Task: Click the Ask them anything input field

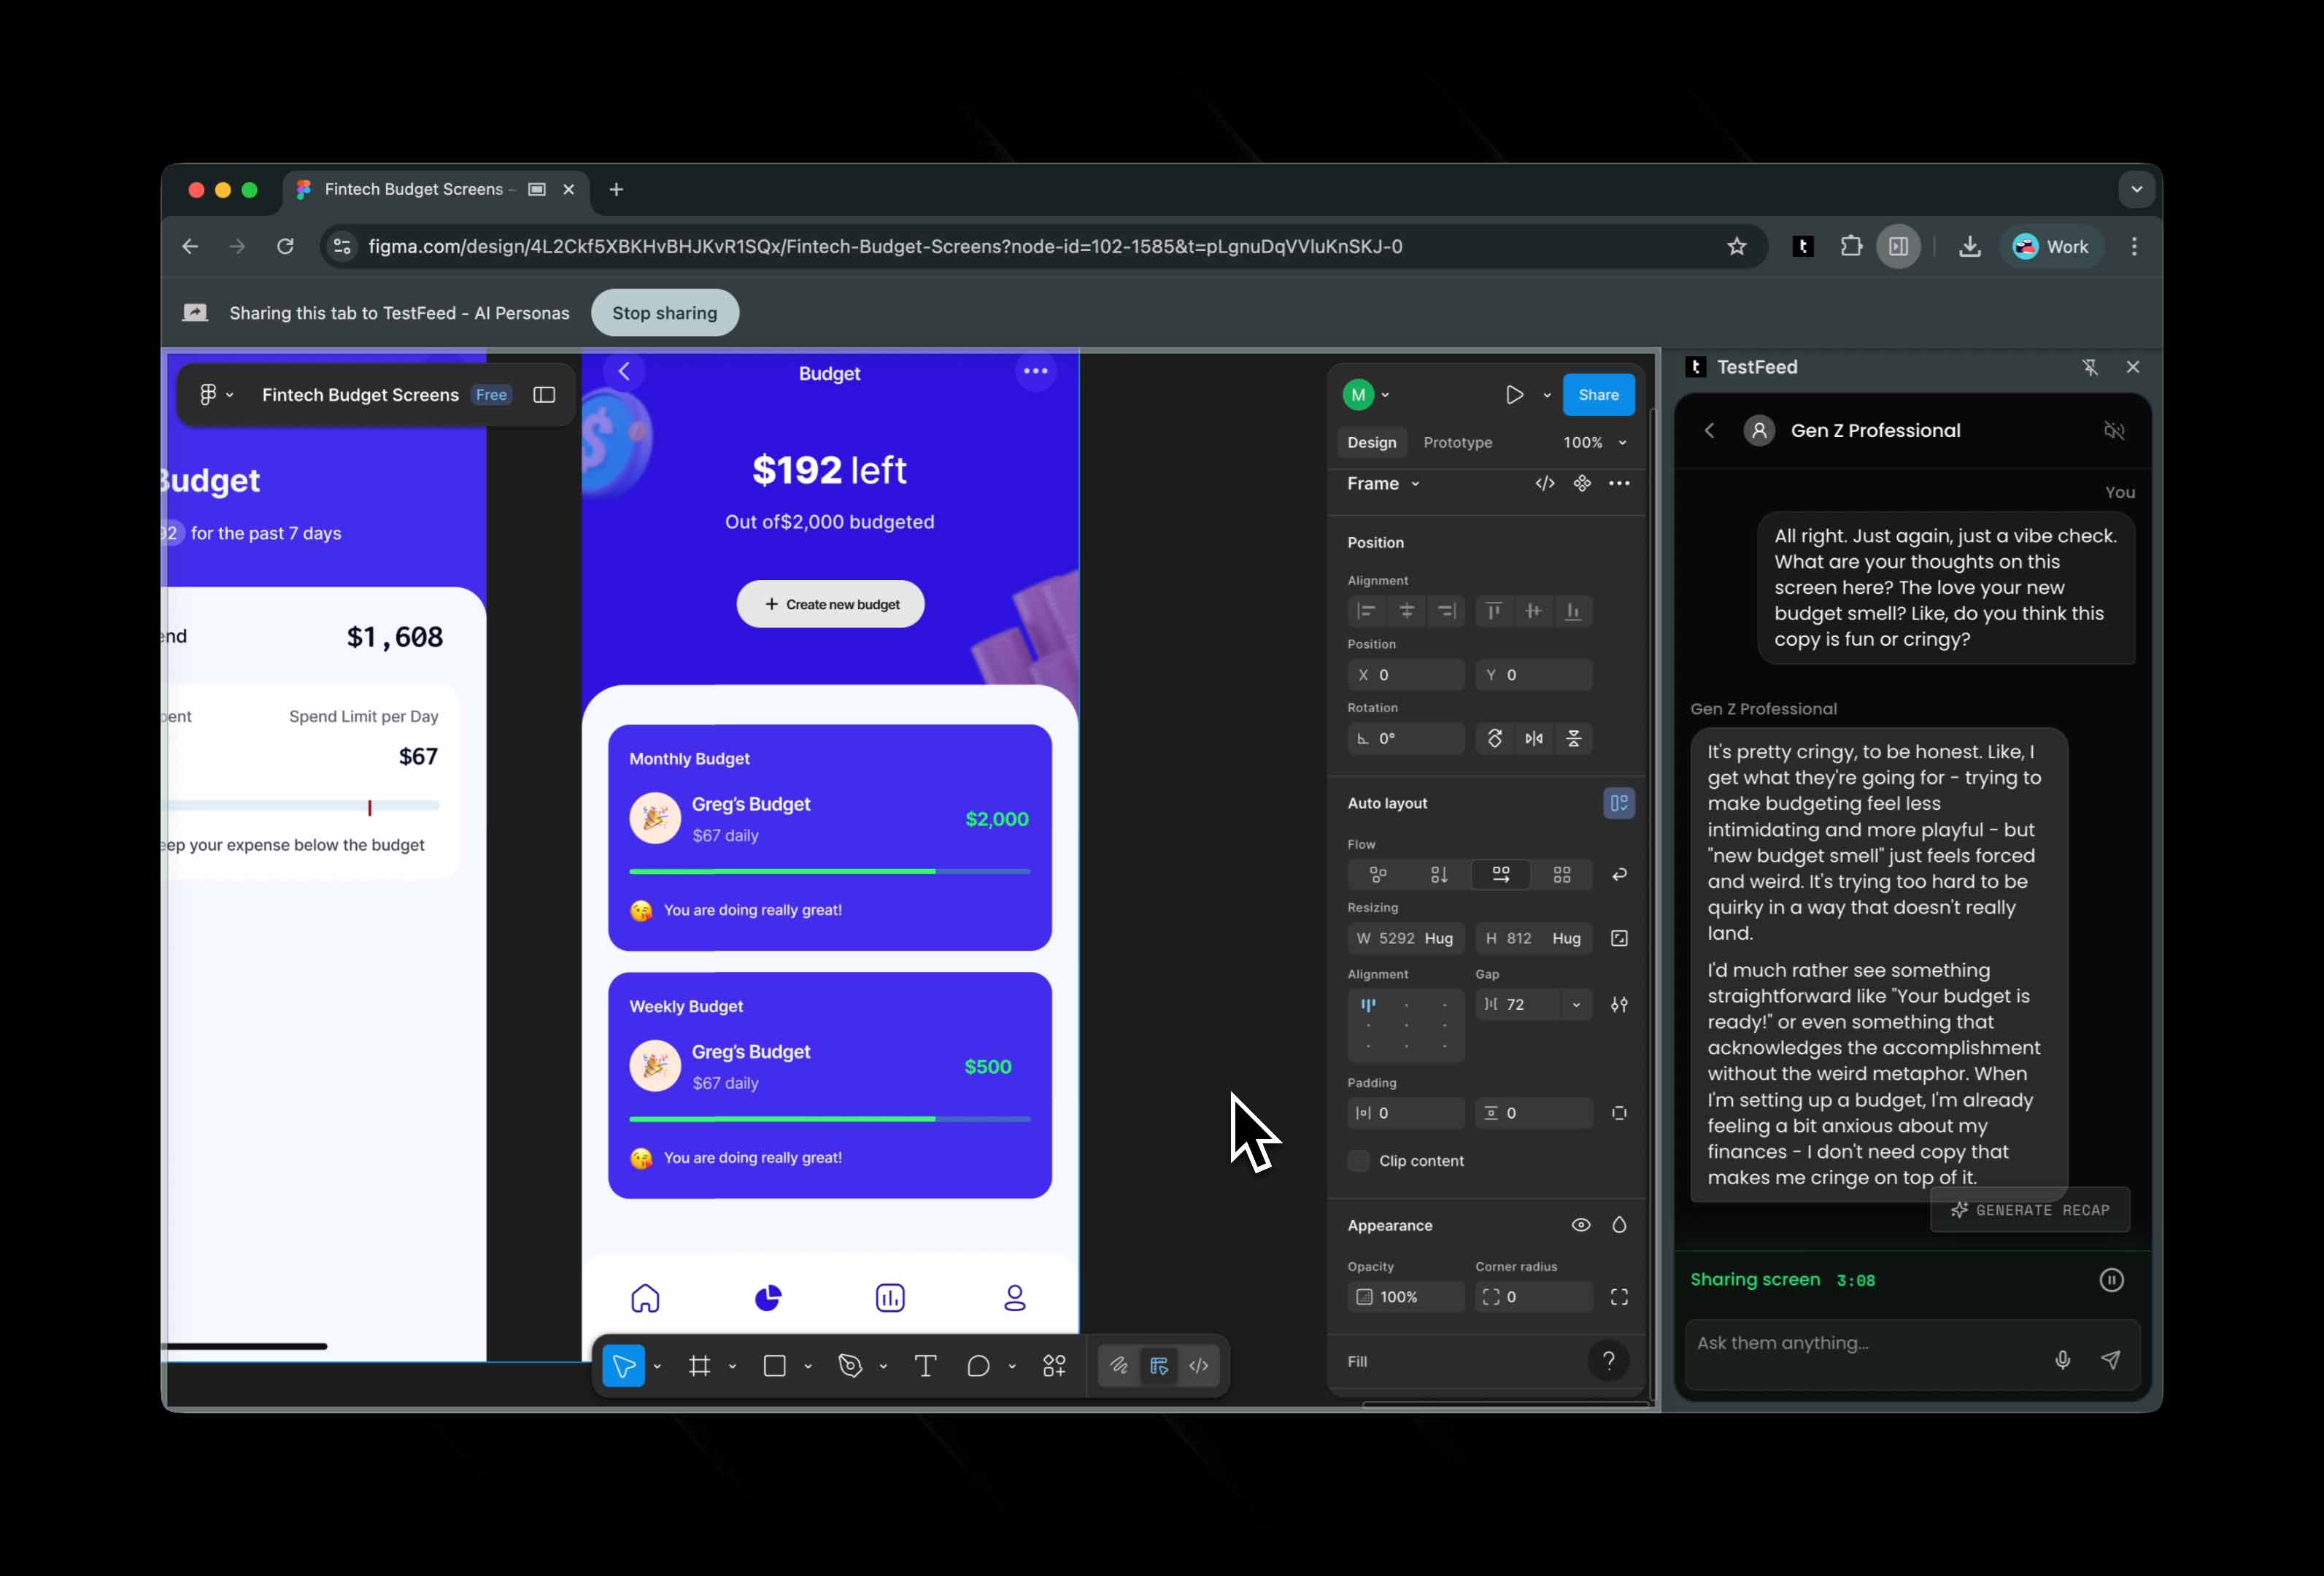Action: tap(1860, 1343)
